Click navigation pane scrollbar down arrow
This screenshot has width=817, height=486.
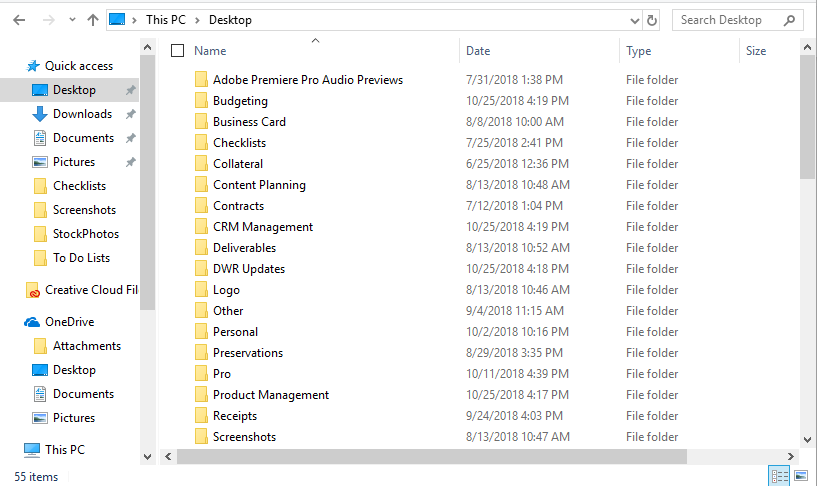click(147, 457)
